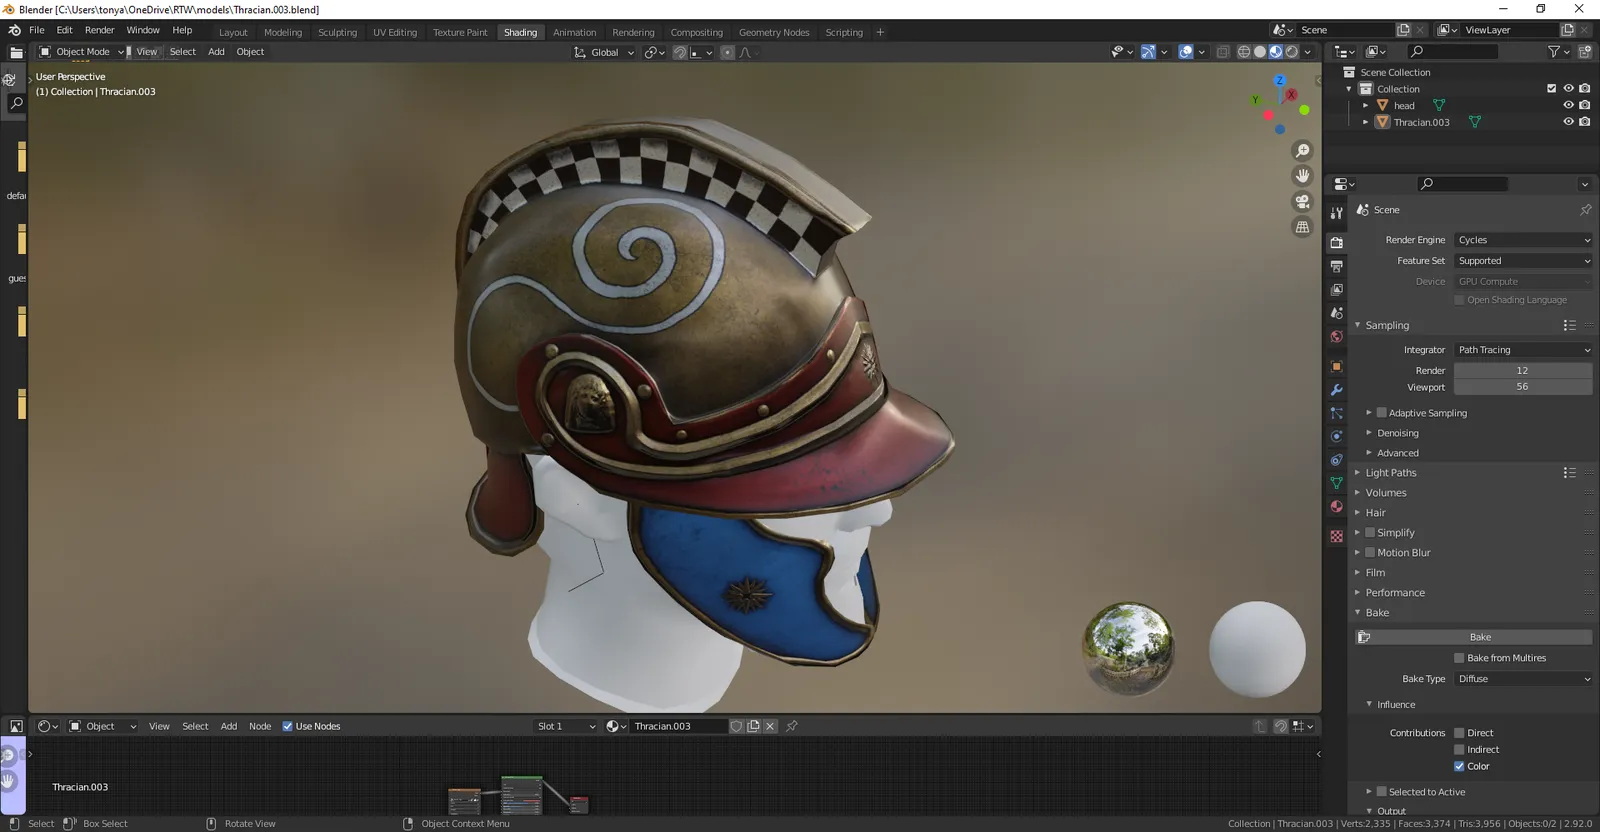This screenshot has width=1600, height=832.
Task: Select rendered viewport shading
Action: pyautogui.click(x=1292, y=52)
